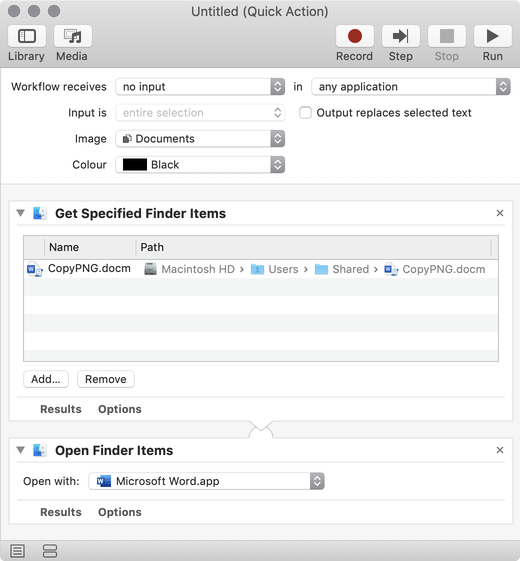Open the 'Open with' Microsoft Word.app dropdown

point(206,481)
